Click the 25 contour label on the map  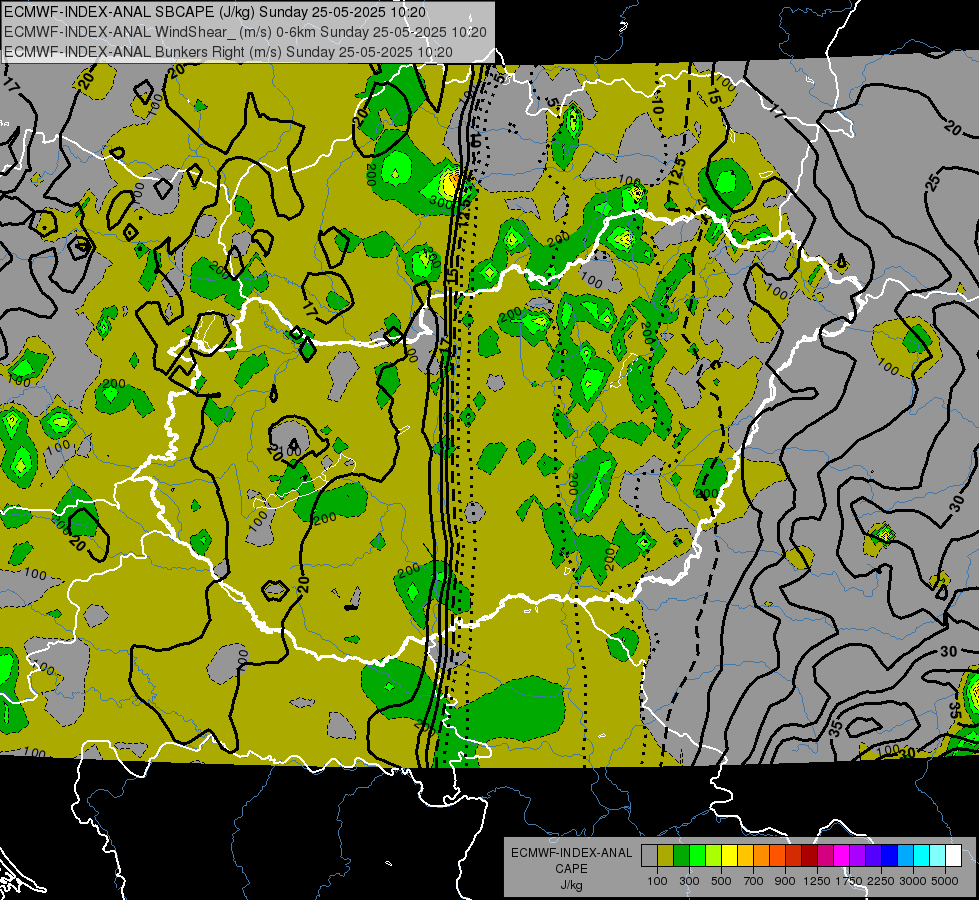coord(933,182)
